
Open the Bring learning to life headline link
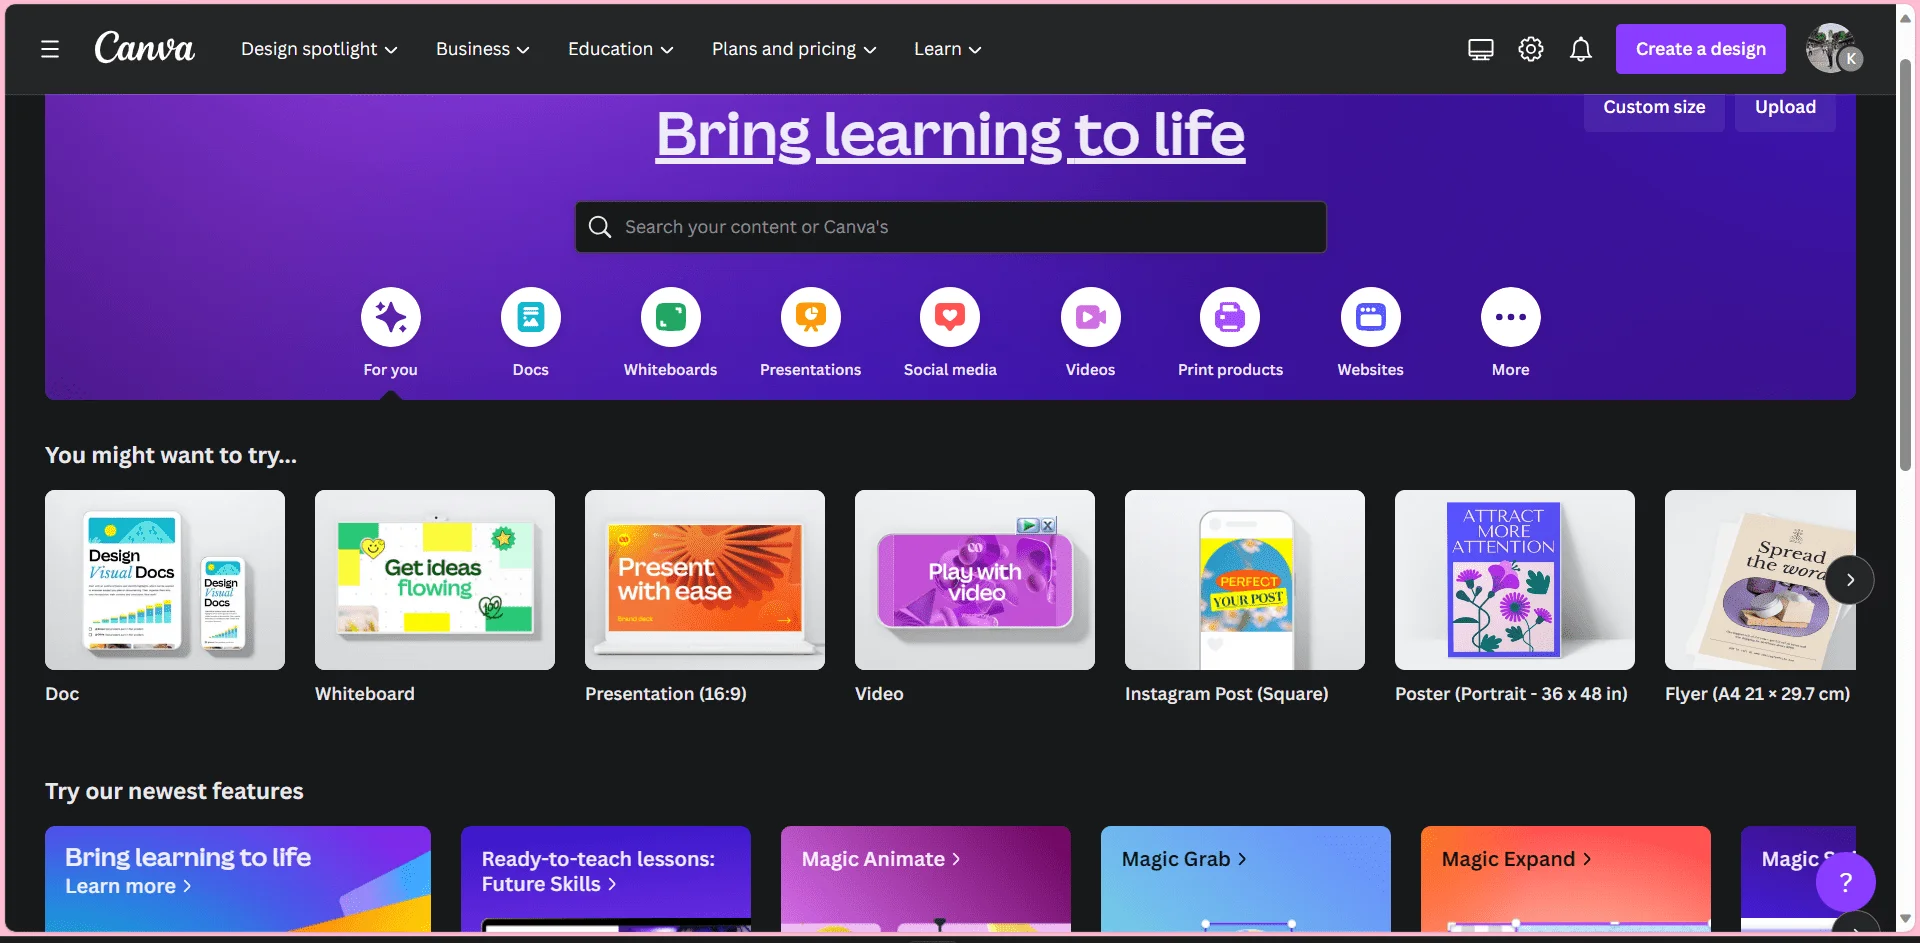point(950,134)
